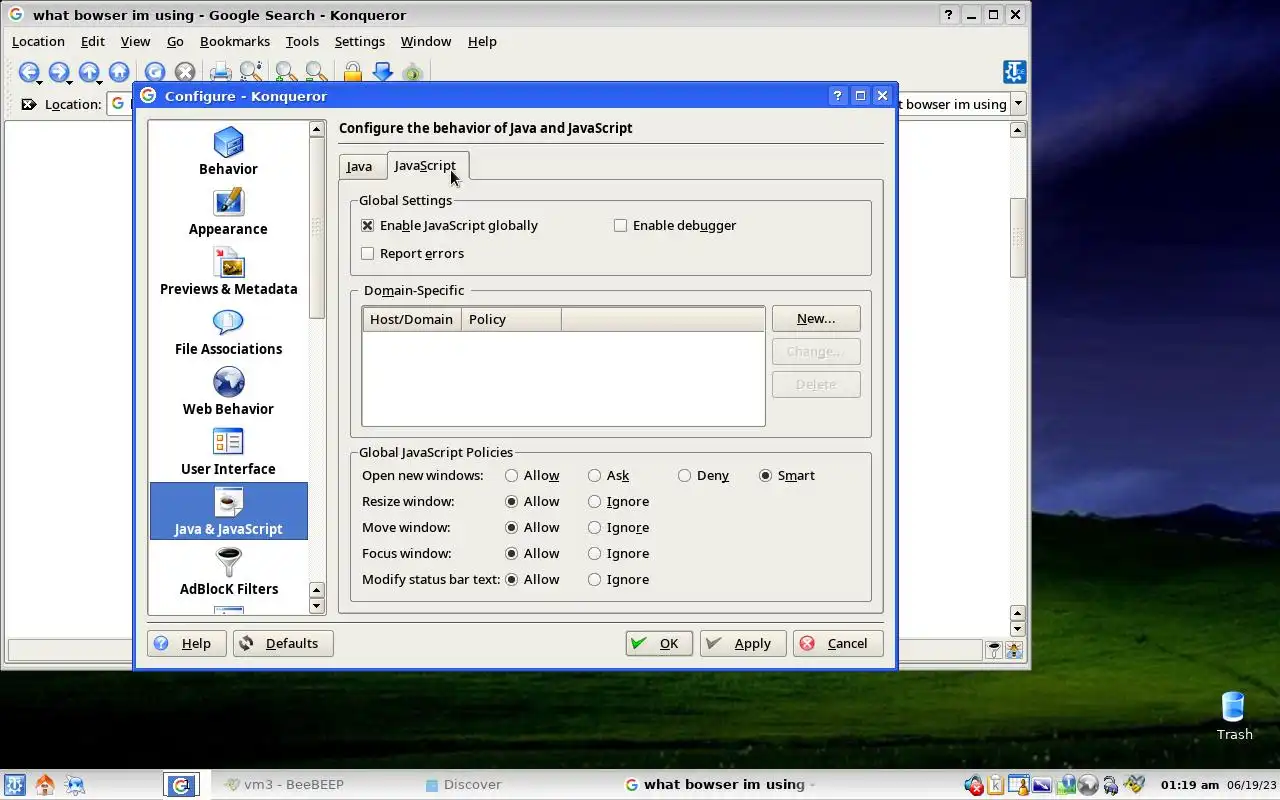
Task: Click New... to add domain policy
Action: (816, 319)
